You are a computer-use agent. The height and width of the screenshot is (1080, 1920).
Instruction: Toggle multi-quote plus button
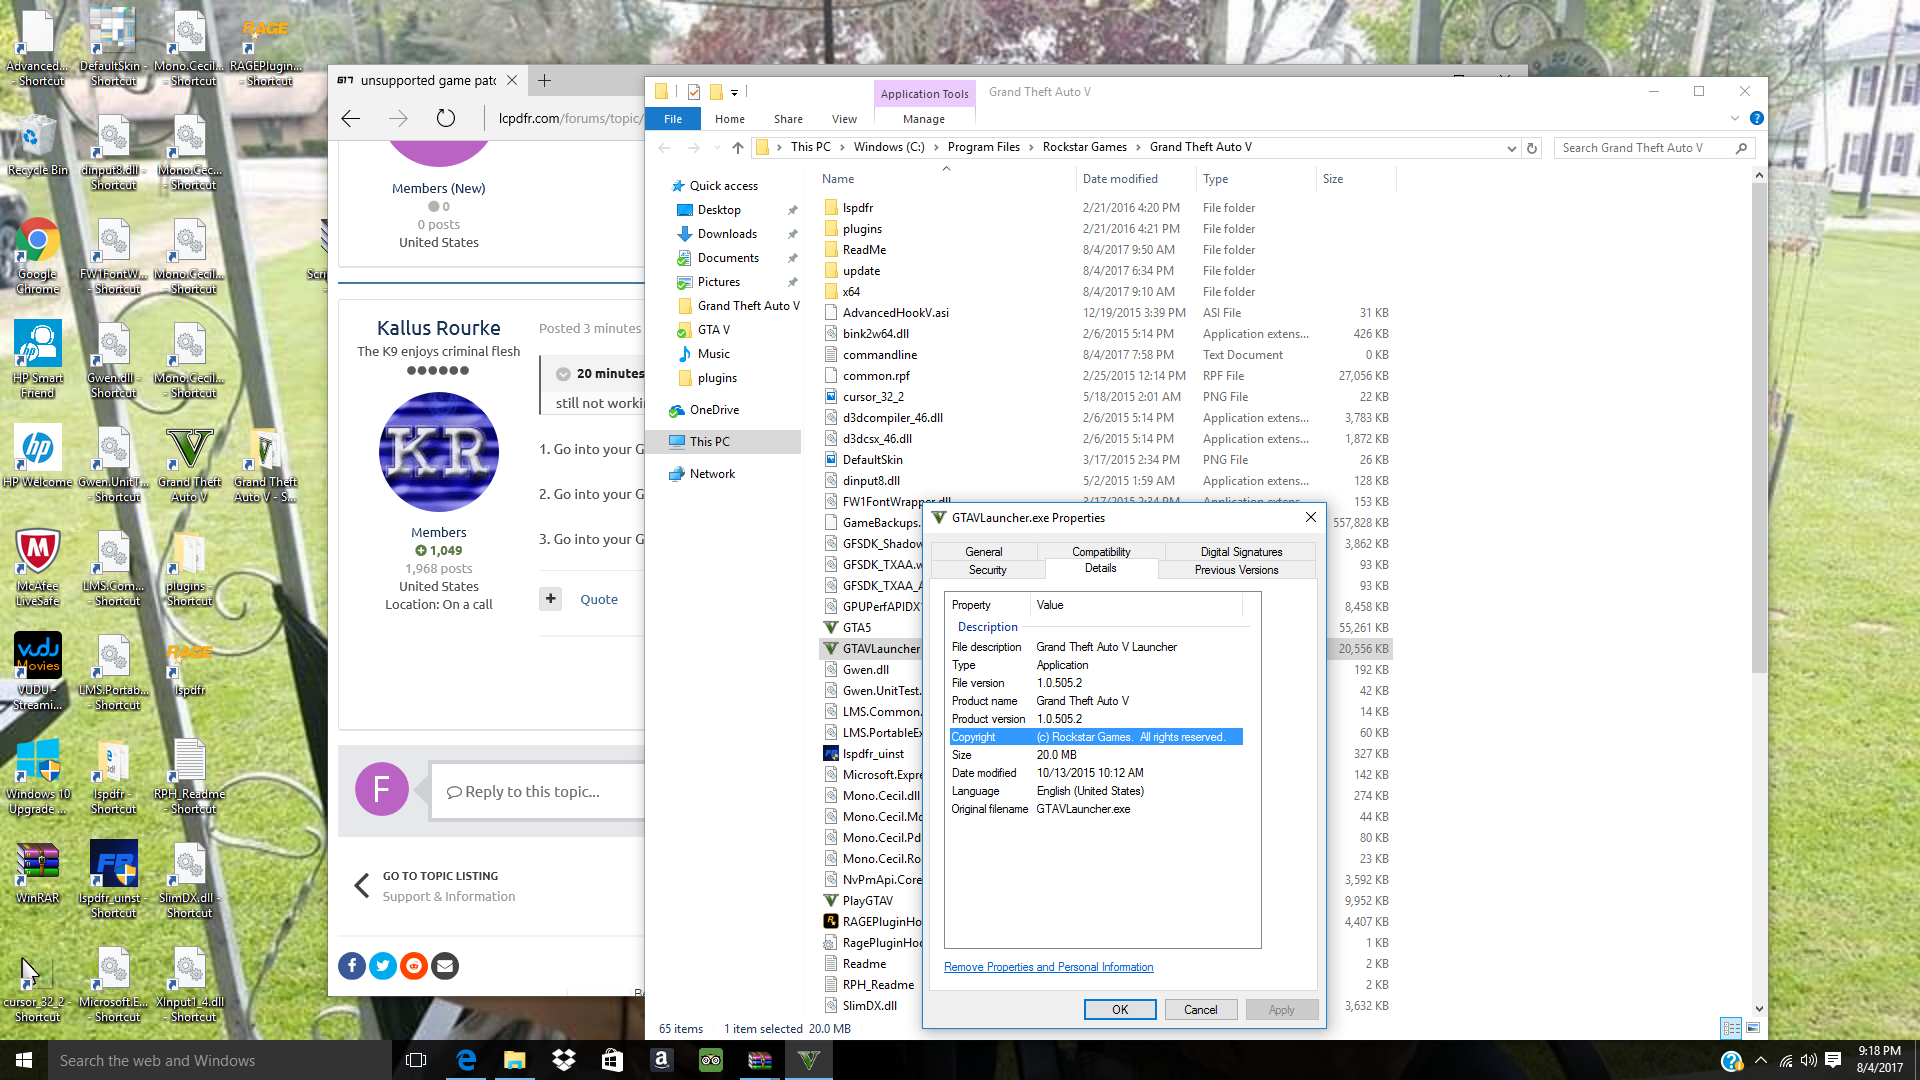point(550,599)
